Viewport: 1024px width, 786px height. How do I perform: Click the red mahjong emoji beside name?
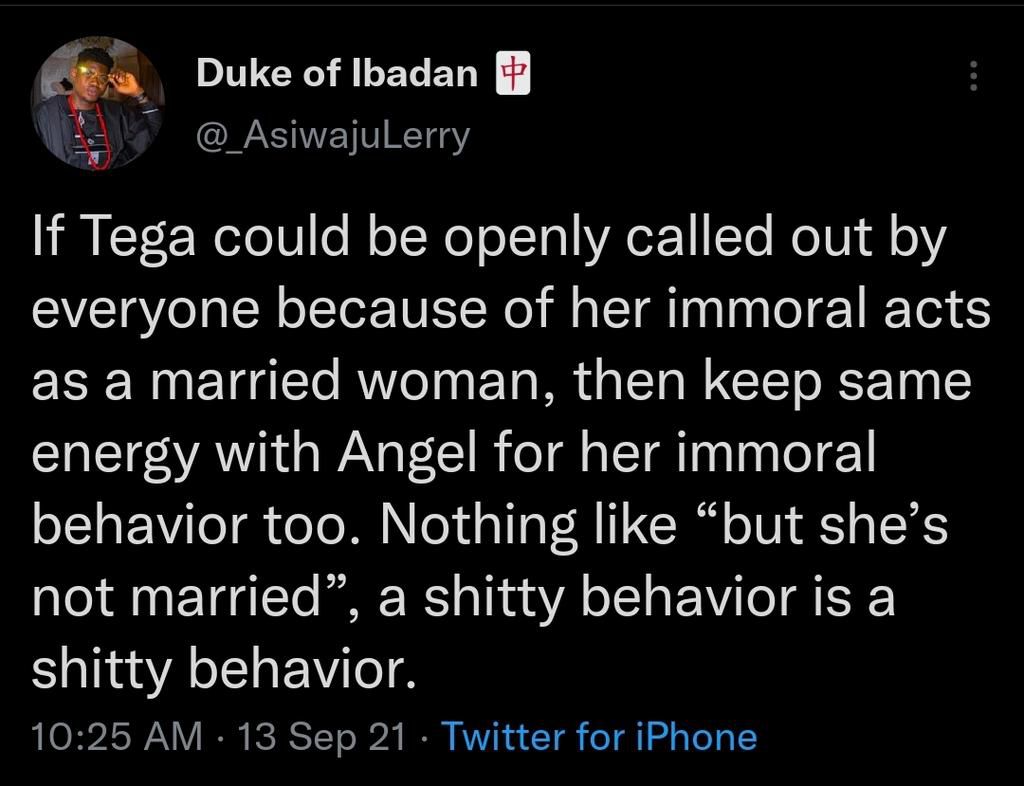click(x=512, y=74)
